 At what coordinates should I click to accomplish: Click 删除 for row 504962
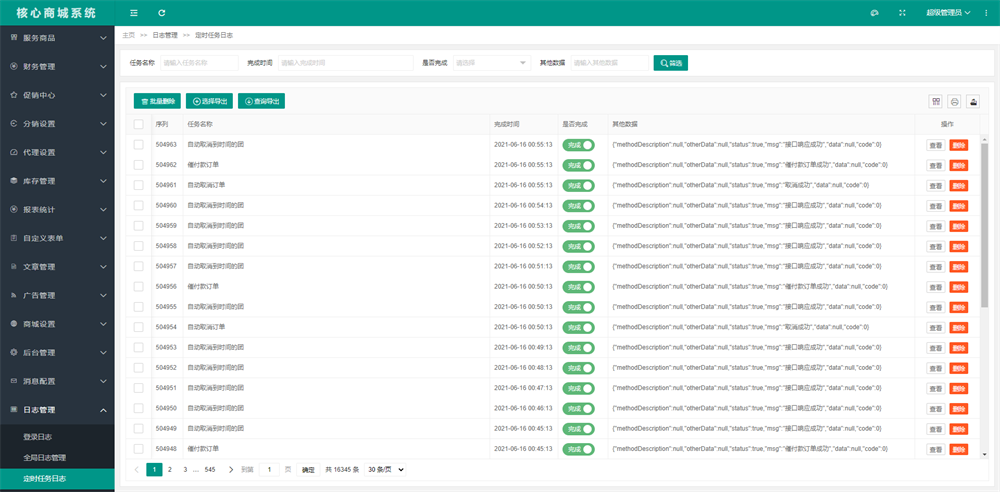pyautogui.click(x=959, y=165)
